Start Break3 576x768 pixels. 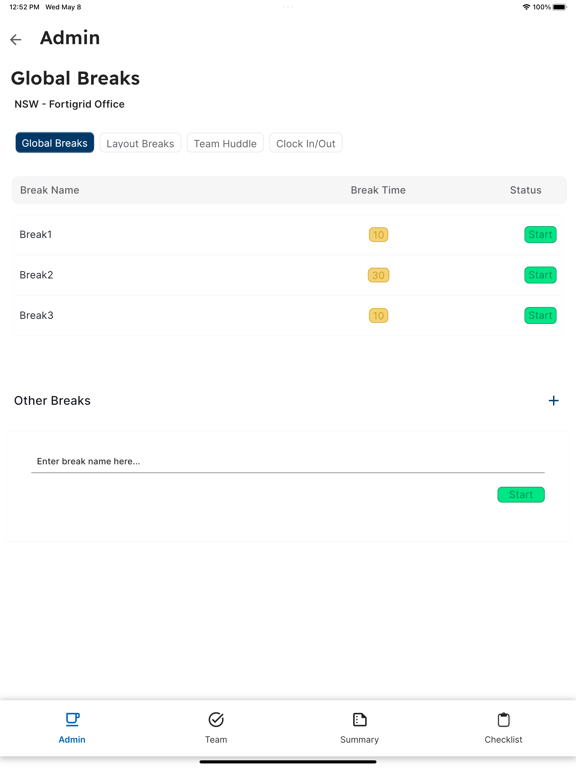540,315
